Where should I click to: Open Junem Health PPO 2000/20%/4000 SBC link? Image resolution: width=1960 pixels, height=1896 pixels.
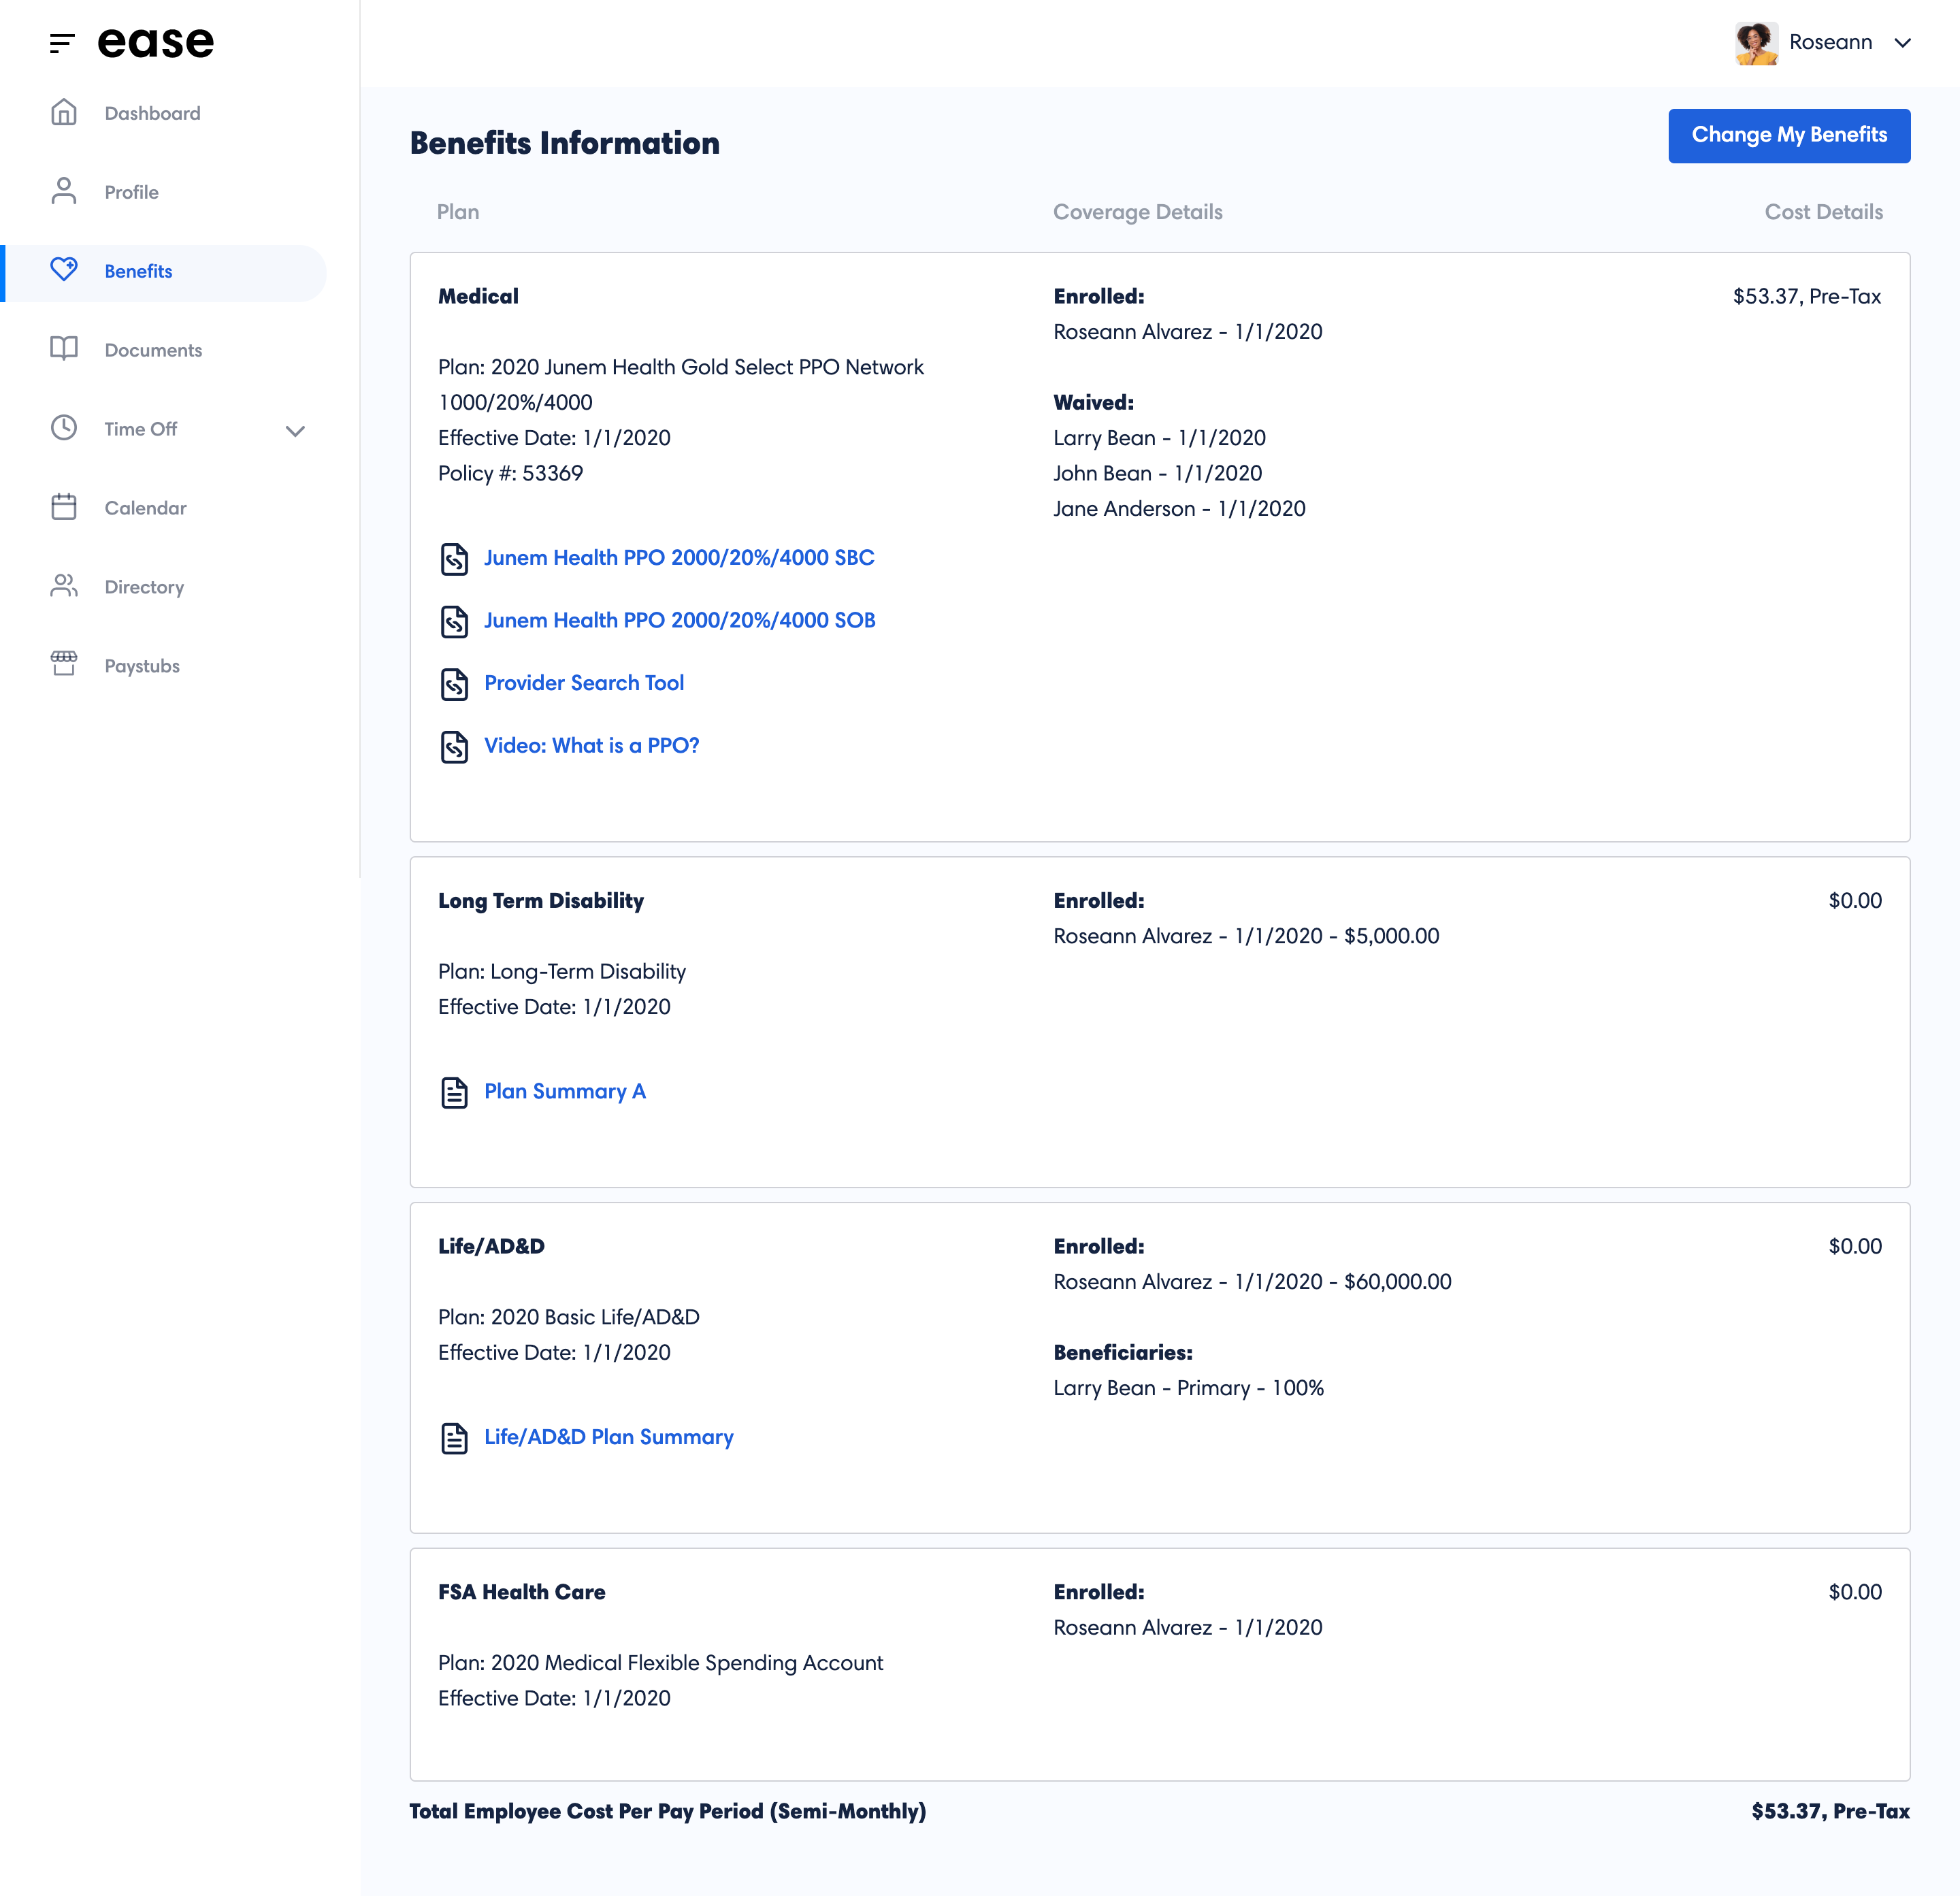(x=679, y=558)
